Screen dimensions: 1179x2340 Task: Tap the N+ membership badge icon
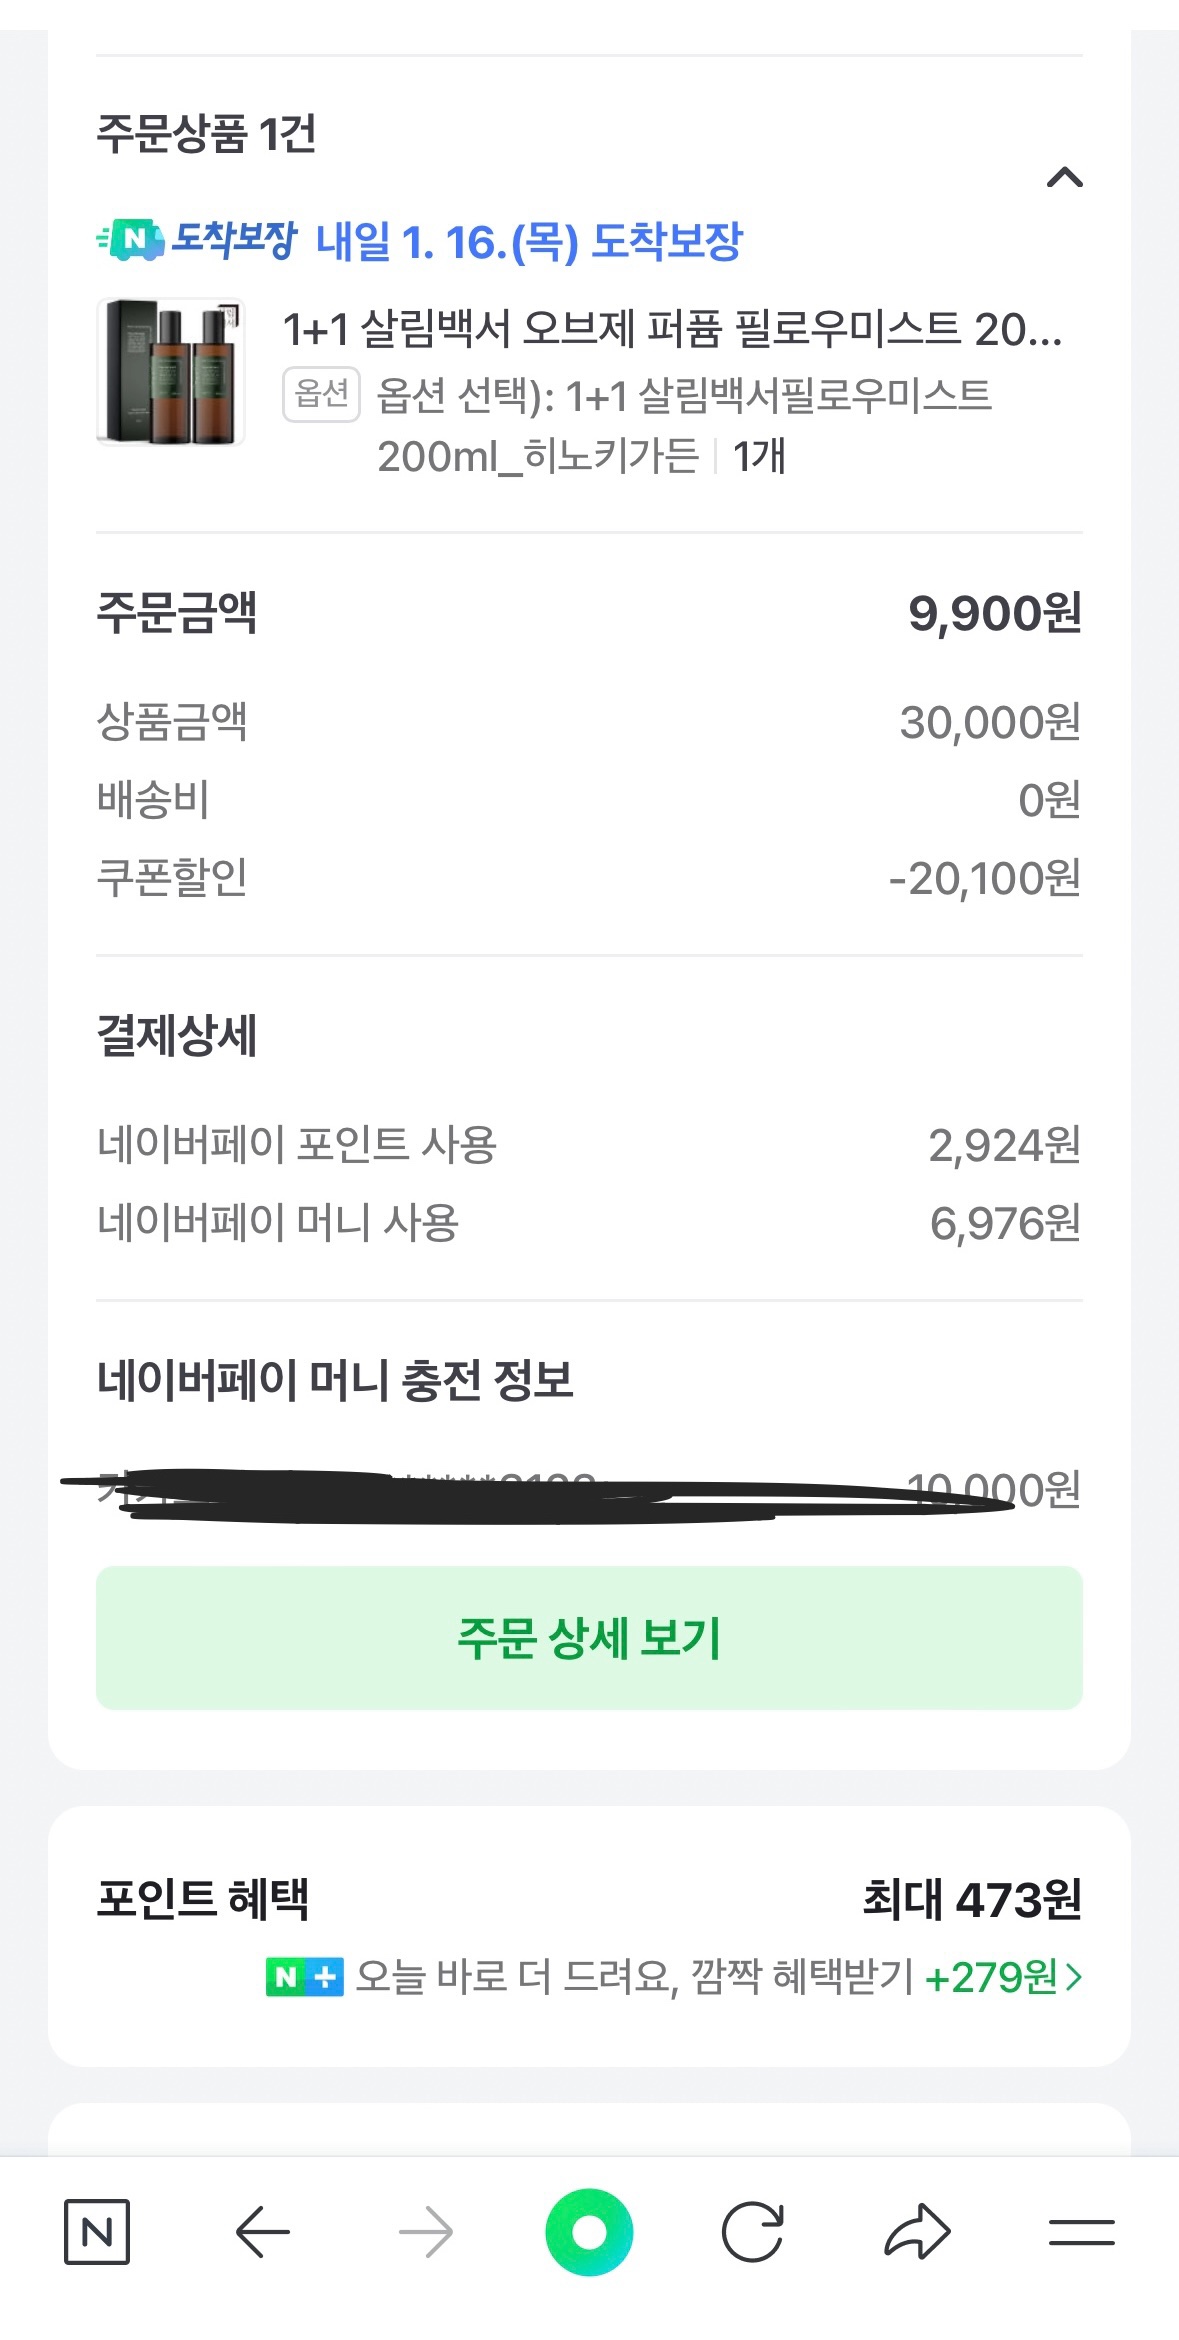click(304, 1977)
